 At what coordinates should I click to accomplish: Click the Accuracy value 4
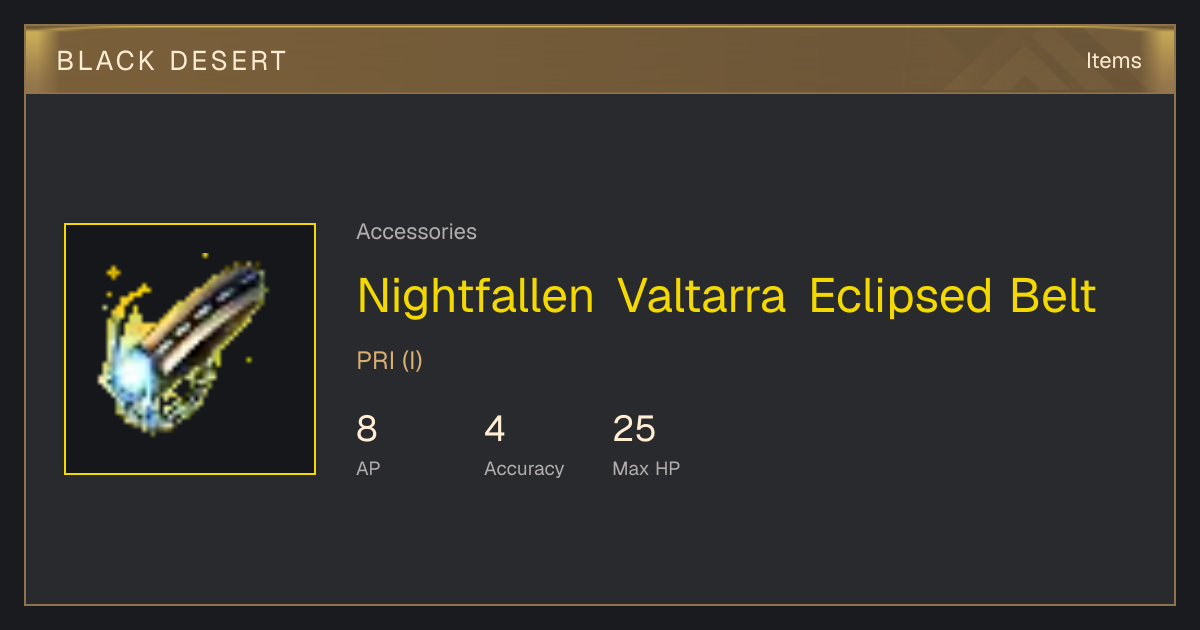495,429
